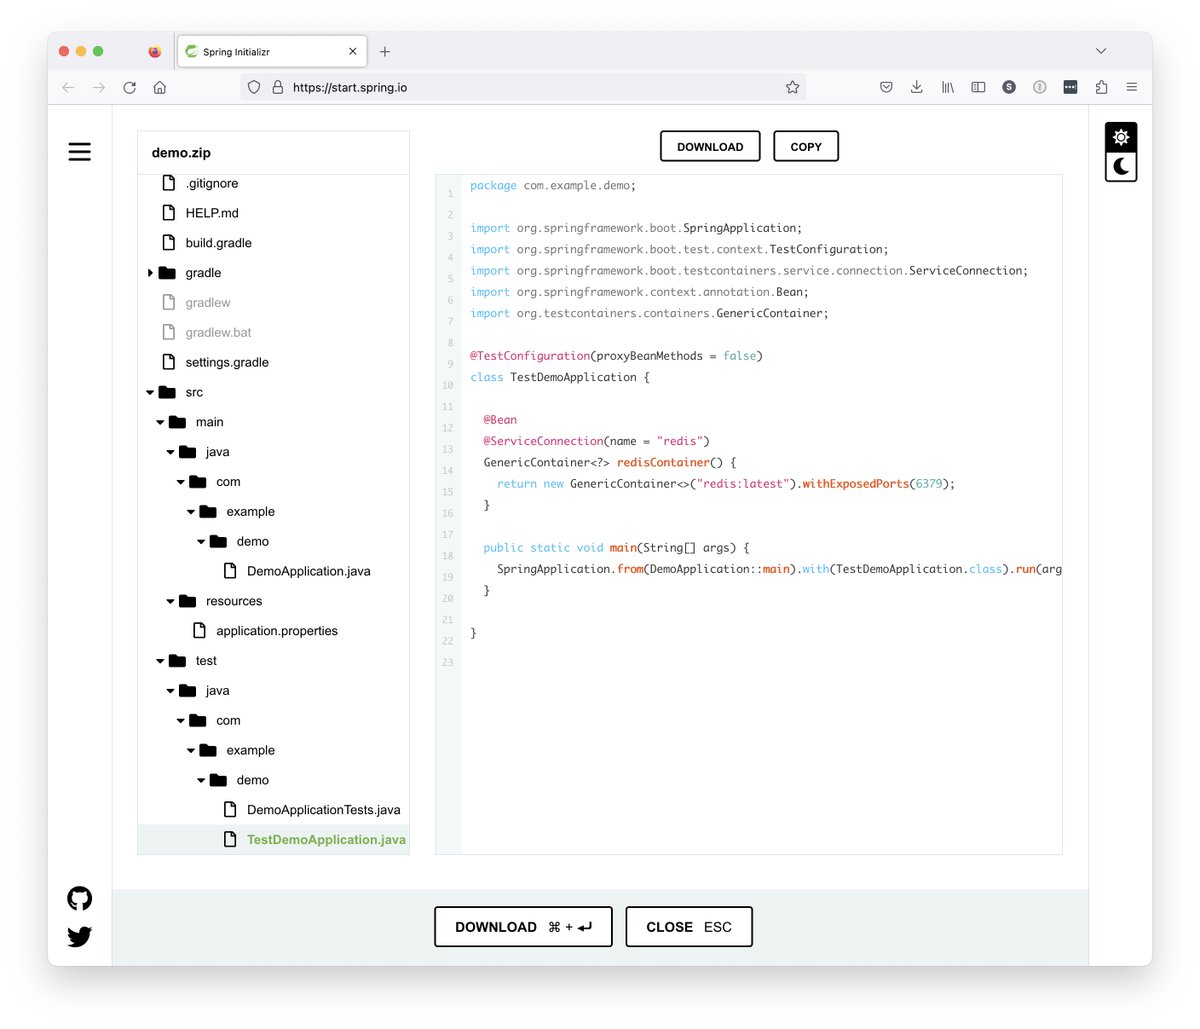1200x1029 pixels.
Task: Collapse the java folder under main
Action: point(171,453)
